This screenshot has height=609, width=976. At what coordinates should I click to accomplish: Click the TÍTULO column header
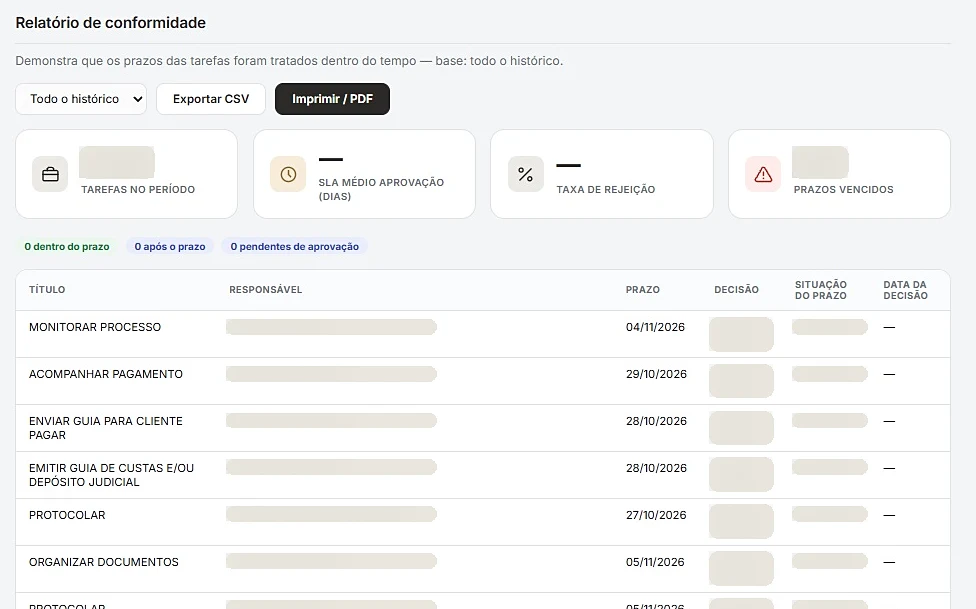pos(47,290)
